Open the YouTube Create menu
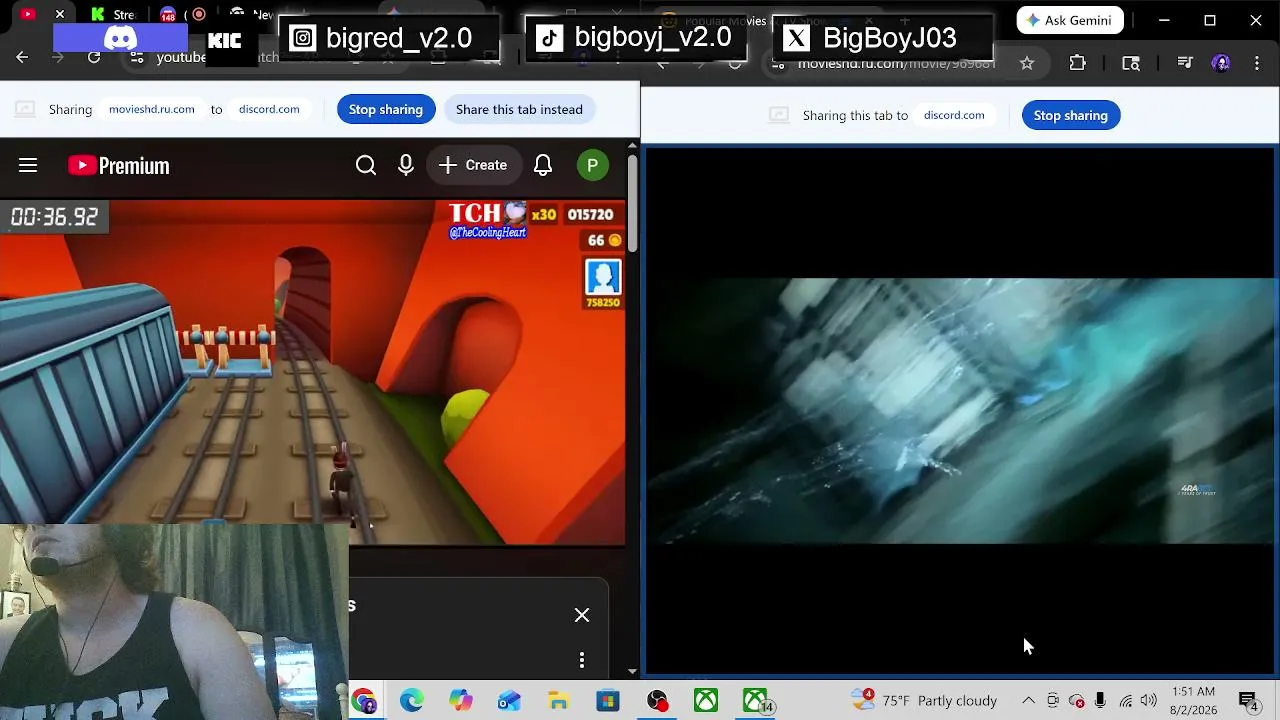 (473, 165)
